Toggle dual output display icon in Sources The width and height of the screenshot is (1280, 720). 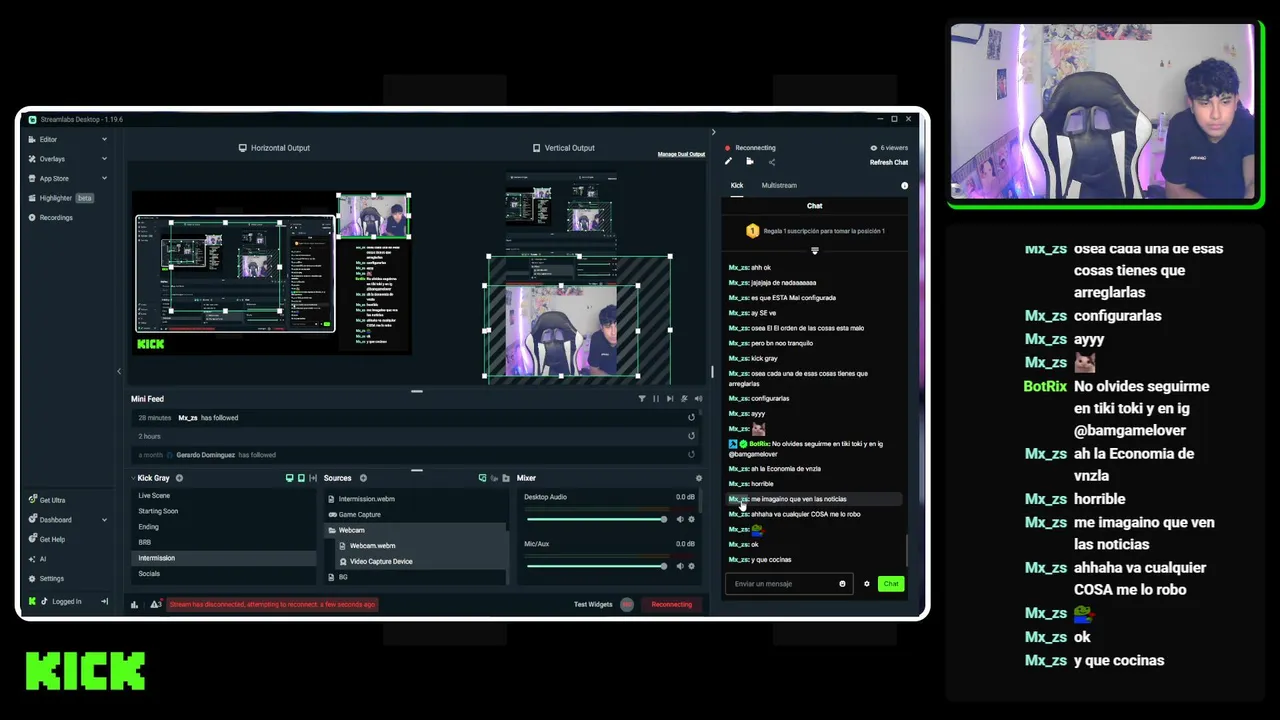[482, 478]
